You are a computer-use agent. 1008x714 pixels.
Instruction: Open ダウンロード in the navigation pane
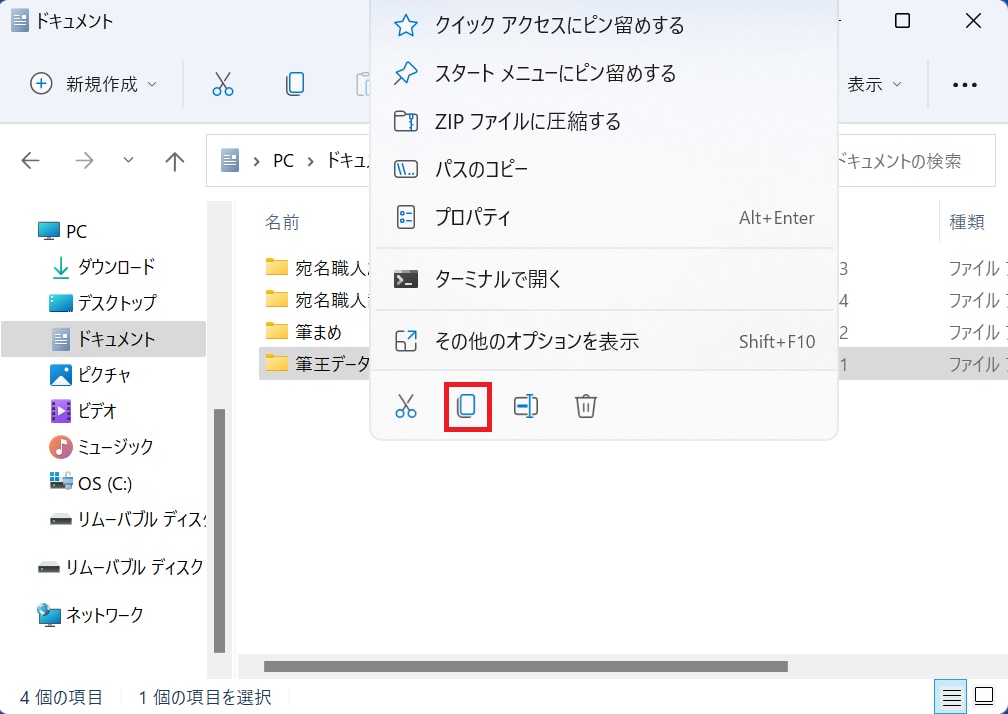click(103, 267)
